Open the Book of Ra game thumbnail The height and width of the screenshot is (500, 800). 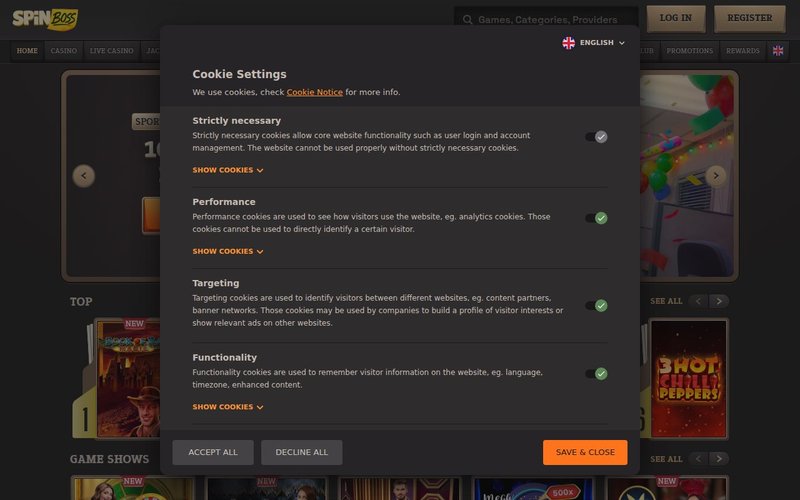click(128, 379)
